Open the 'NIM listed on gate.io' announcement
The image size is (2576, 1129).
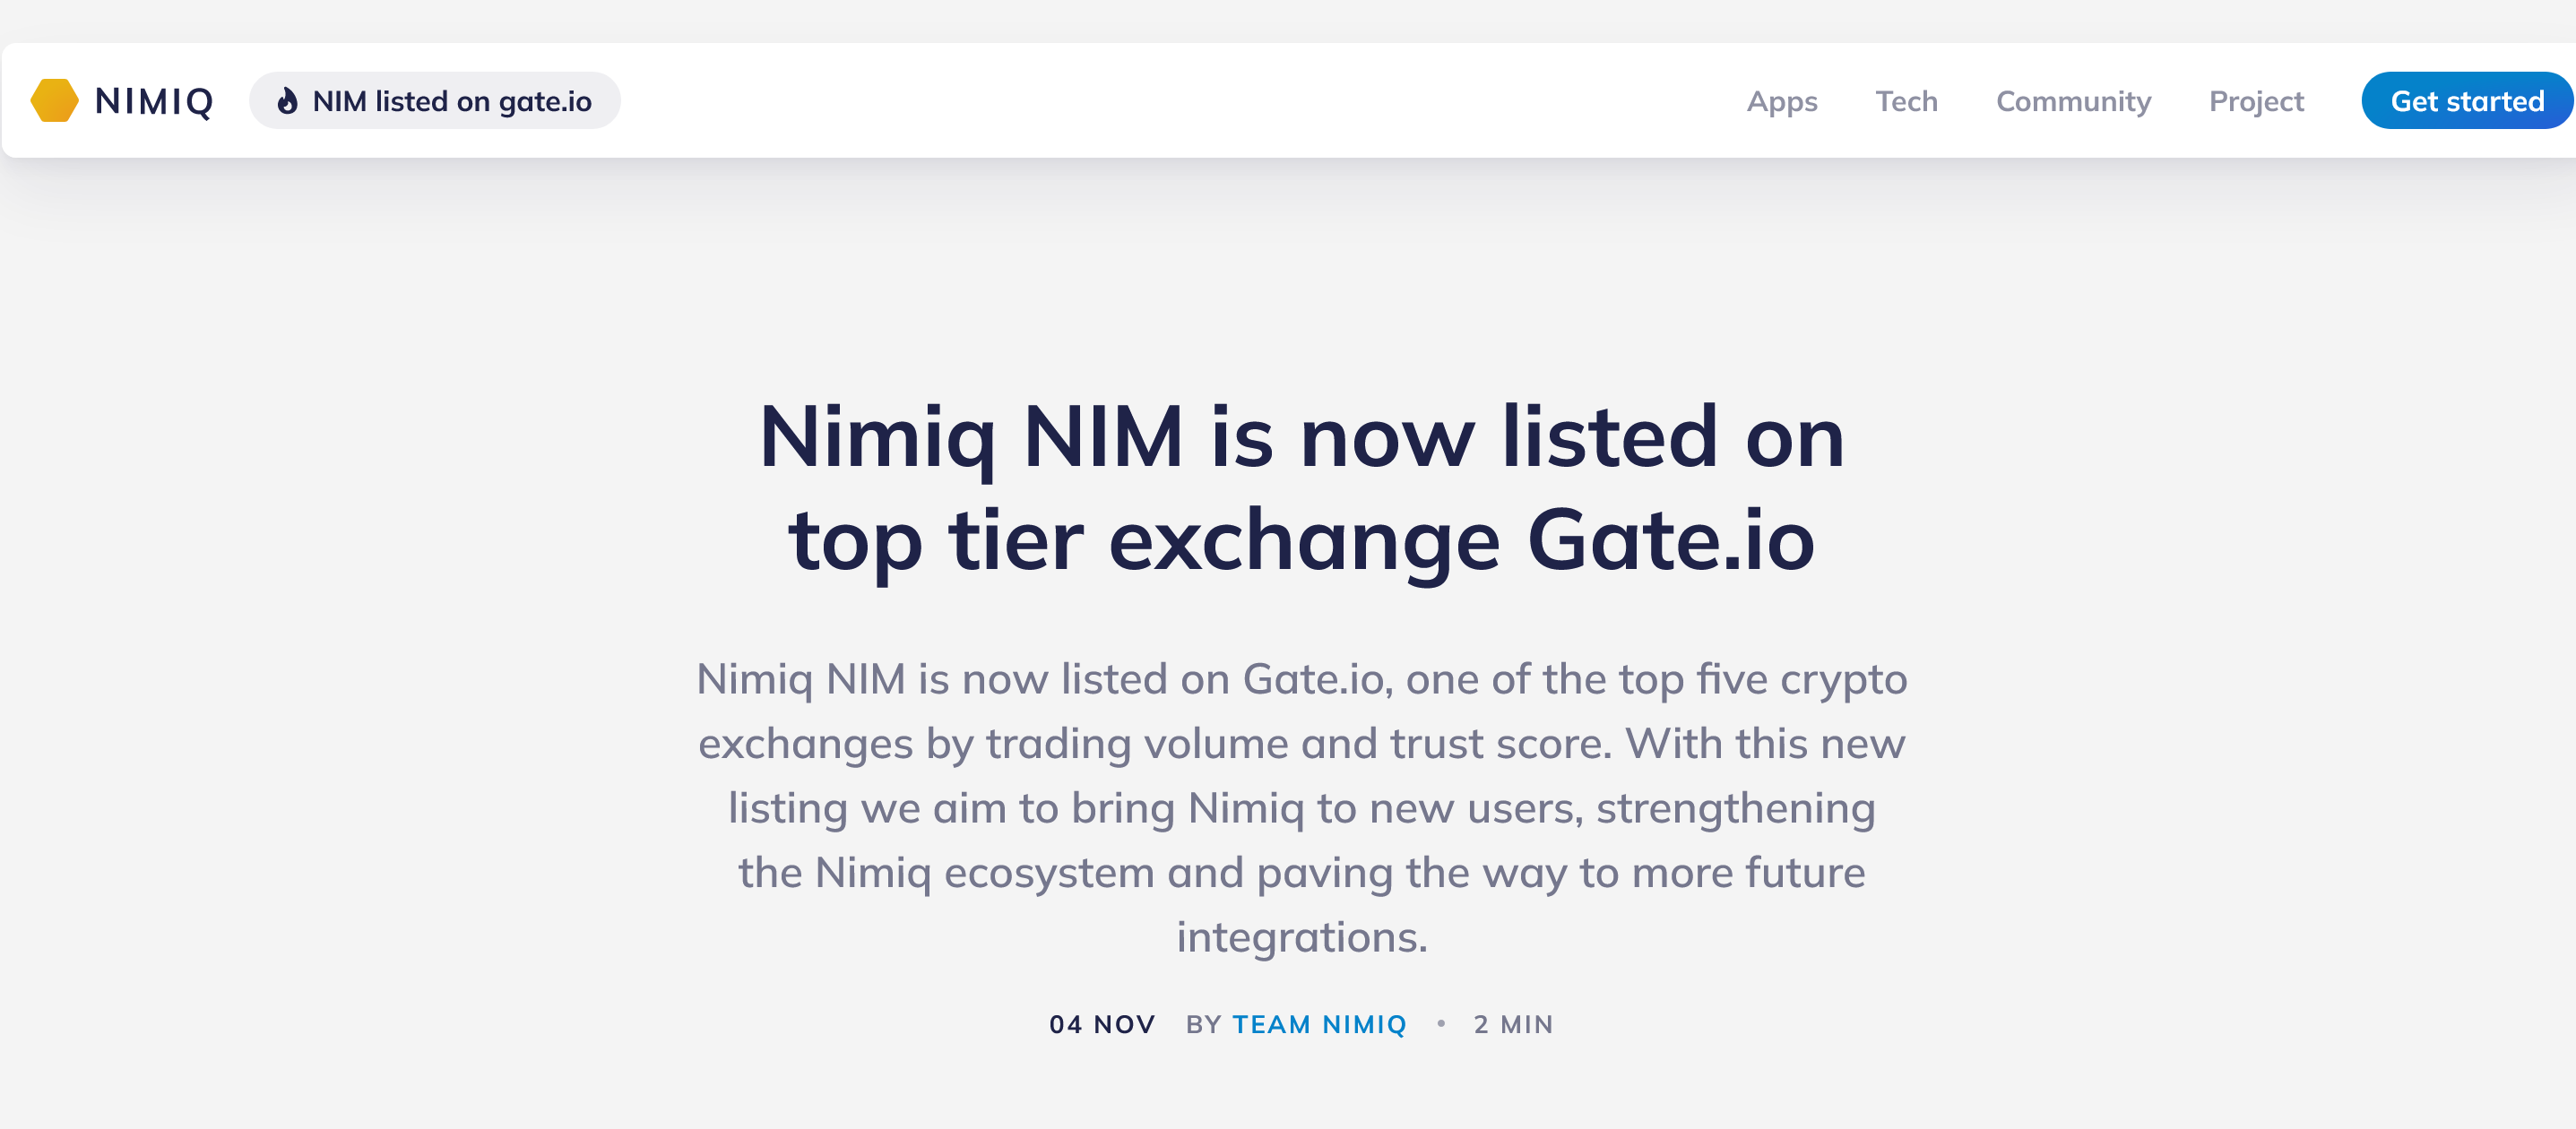coord(451,101)
